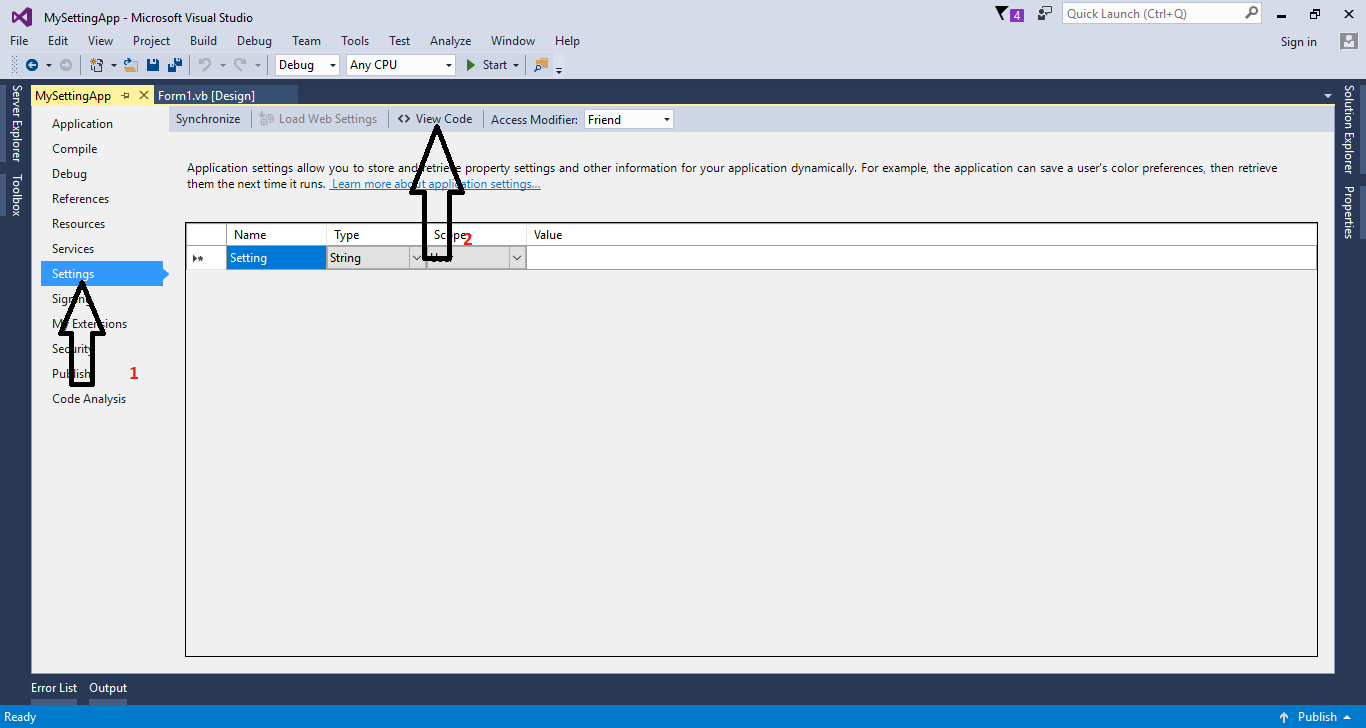Click the Navigate Forward arrow icon
1366x728 pixels.
[66, 65]
